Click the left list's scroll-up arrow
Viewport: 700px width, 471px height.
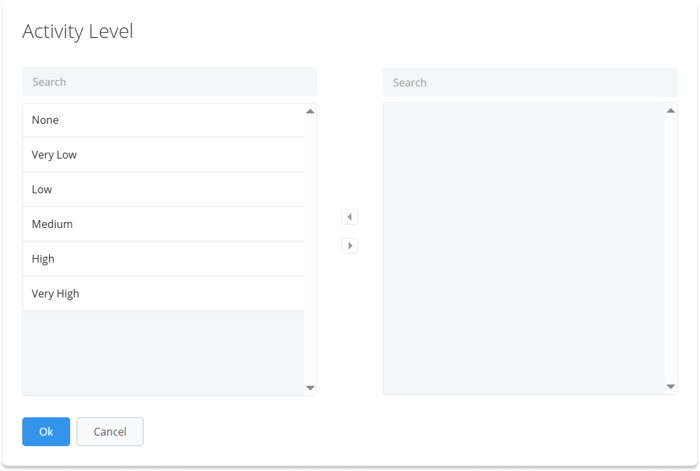click(310, 111)
